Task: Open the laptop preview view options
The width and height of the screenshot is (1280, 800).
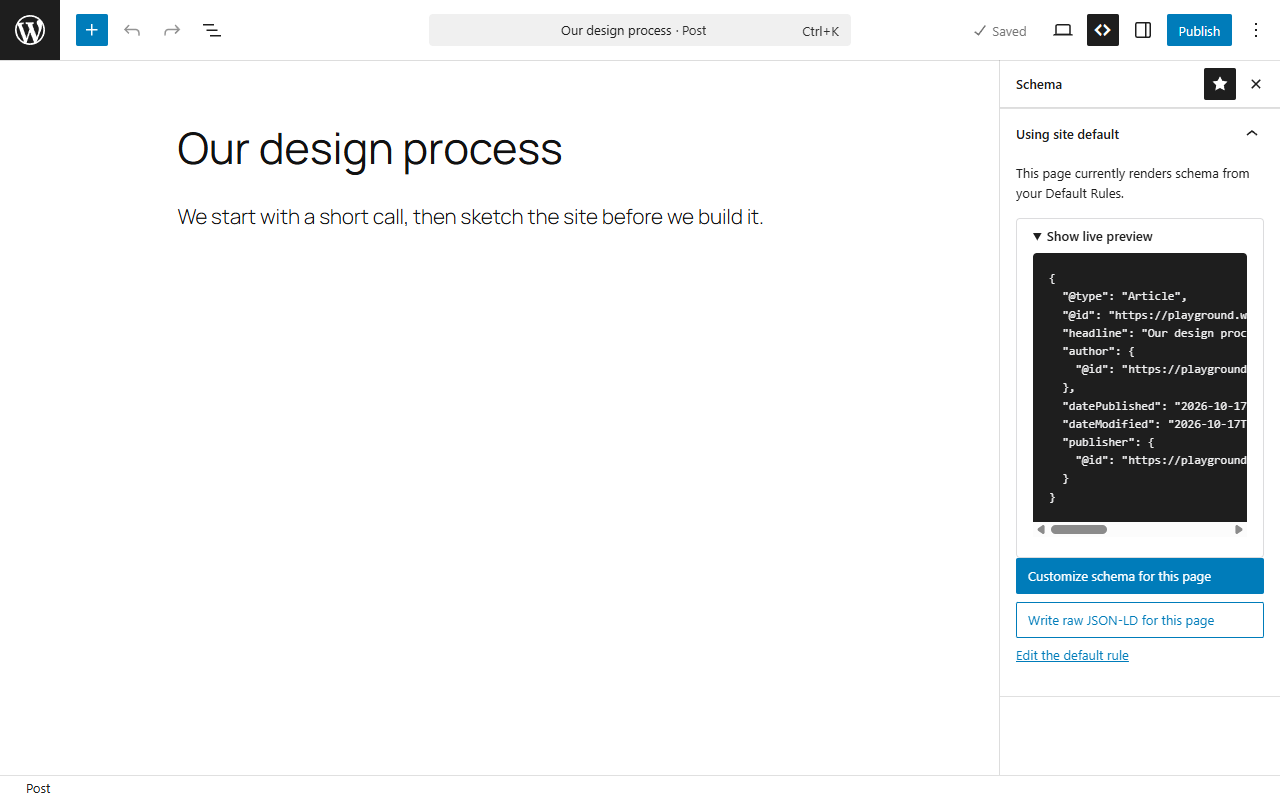Action: tap(1063, 30)
